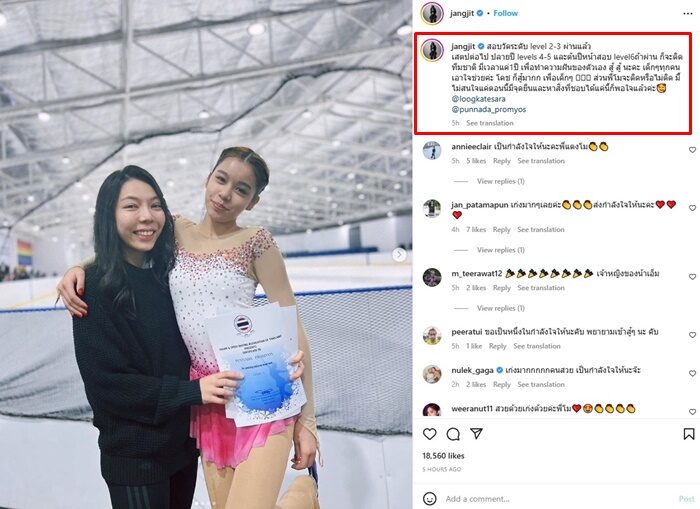
Task: Go to next photo with carousel arrow
Action: pos(399,254)
